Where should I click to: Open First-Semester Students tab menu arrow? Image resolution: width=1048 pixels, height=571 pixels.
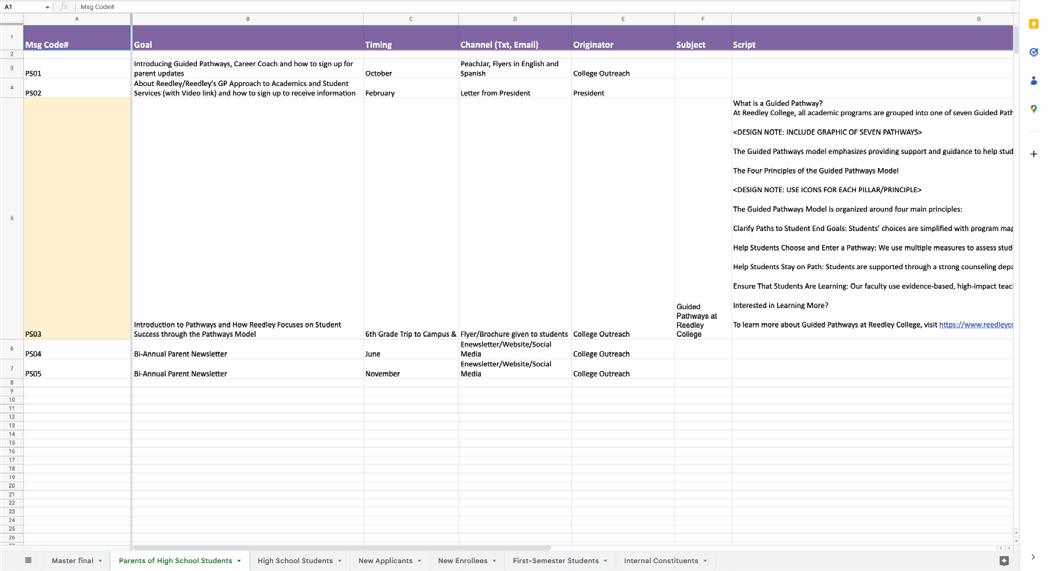pyautogui.click(x=606, y=561)
